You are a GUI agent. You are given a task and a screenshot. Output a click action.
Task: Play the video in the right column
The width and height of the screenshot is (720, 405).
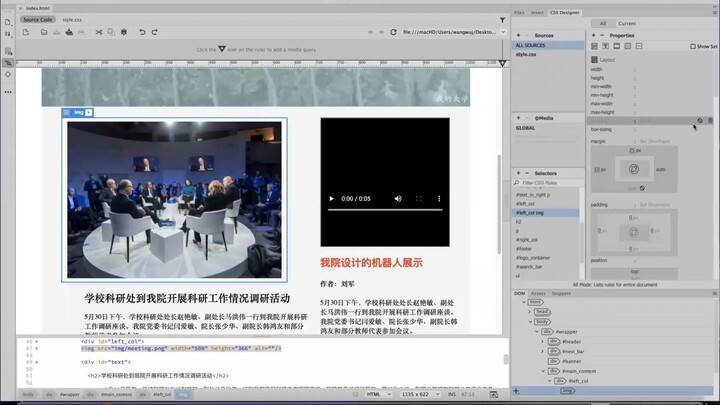pos(331,199)
